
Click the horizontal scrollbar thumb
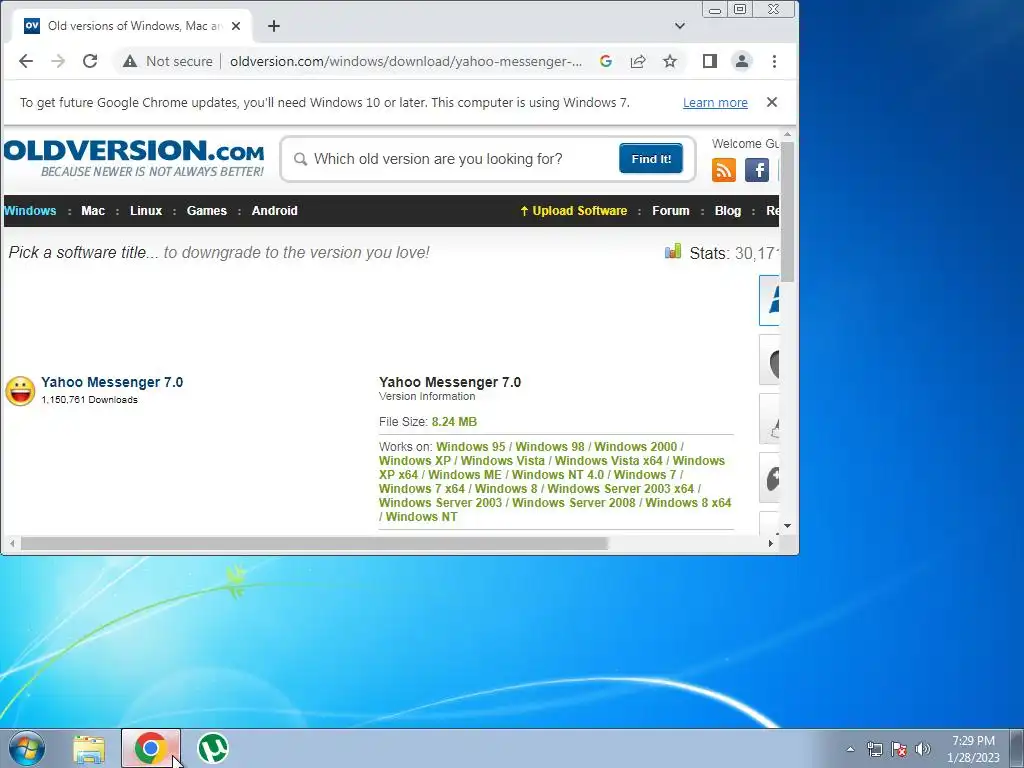[314, 543]
